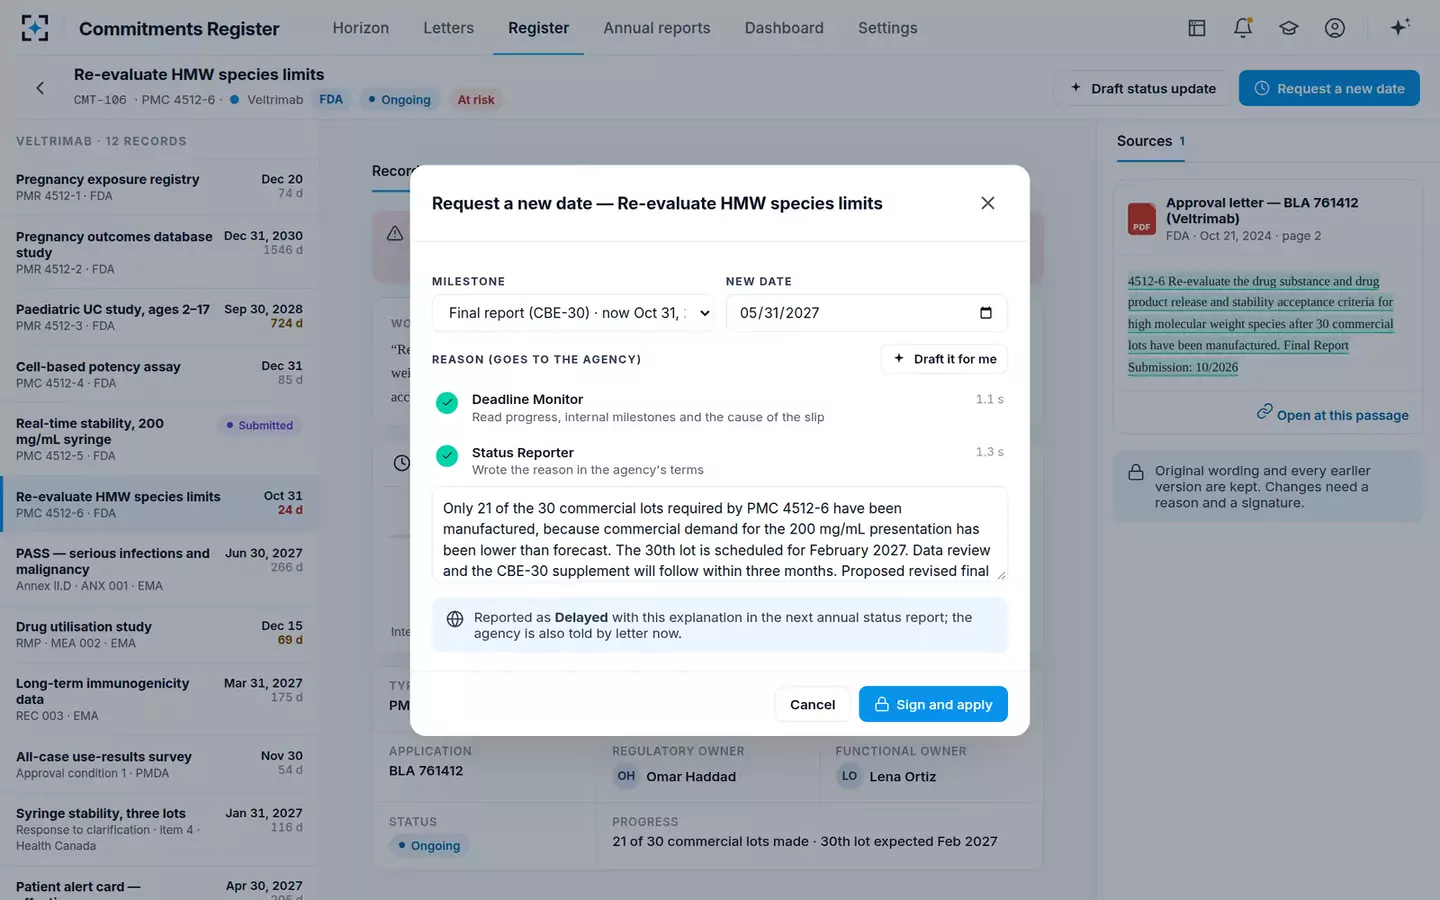Open the notifications bell
The height and width of the screenshot is (900, 1440).
click(1243, 28)
